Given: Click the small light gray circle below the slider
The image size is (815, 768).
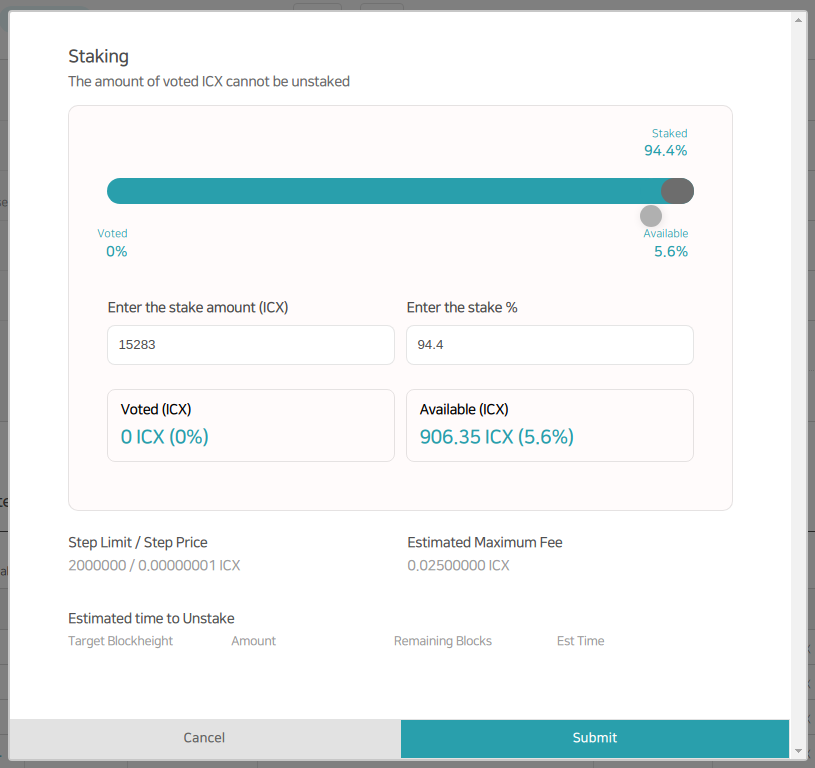Looking at the screenshot, I should 651,216.
